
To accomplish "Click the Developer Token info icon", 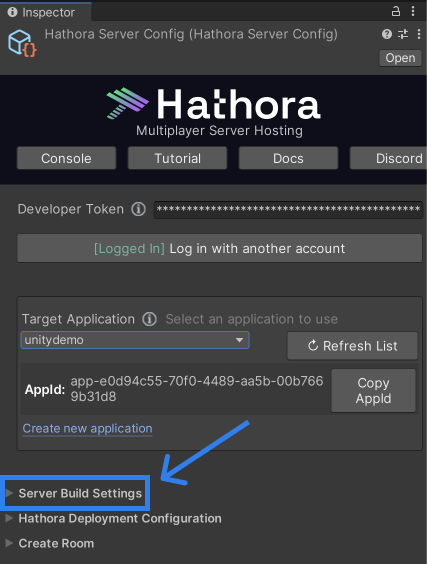I will pyautogui.click(x=138, y=209).
